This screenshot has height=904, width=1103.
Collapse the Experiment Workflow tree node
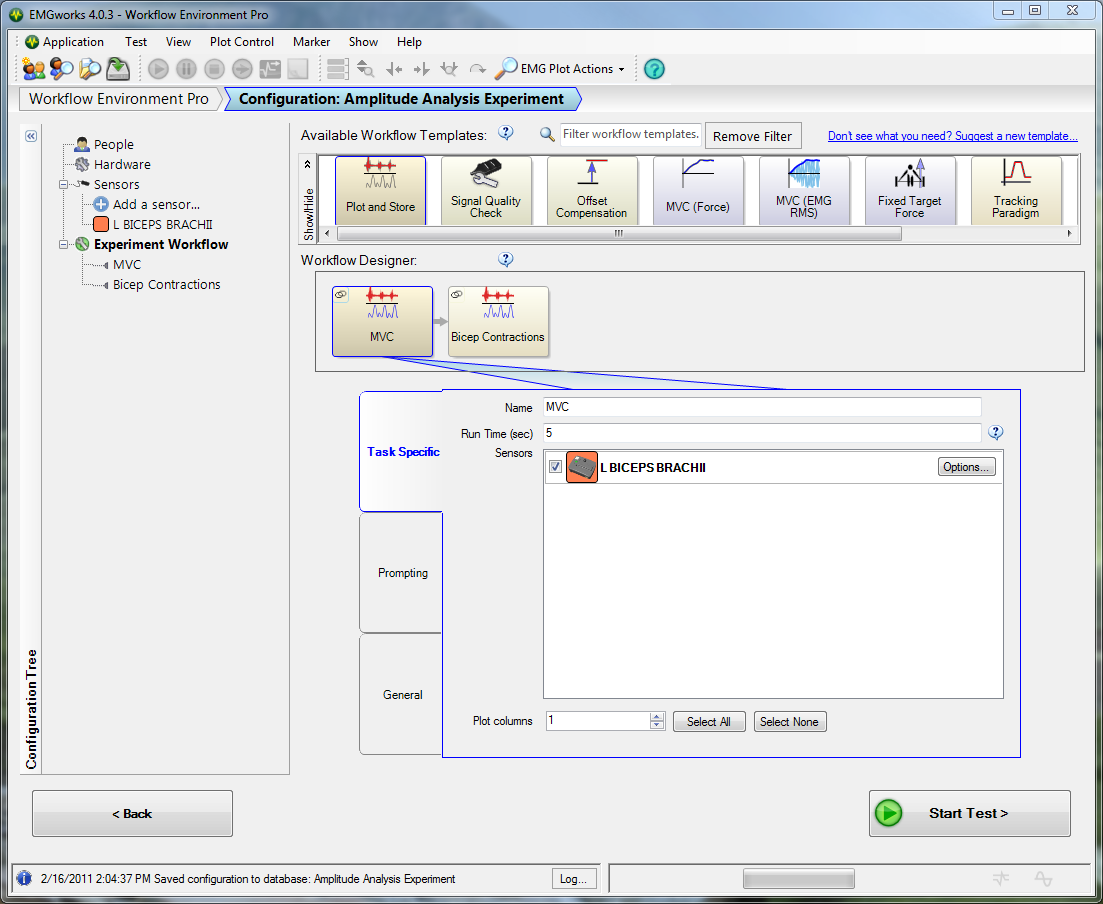tap(64, 245)
